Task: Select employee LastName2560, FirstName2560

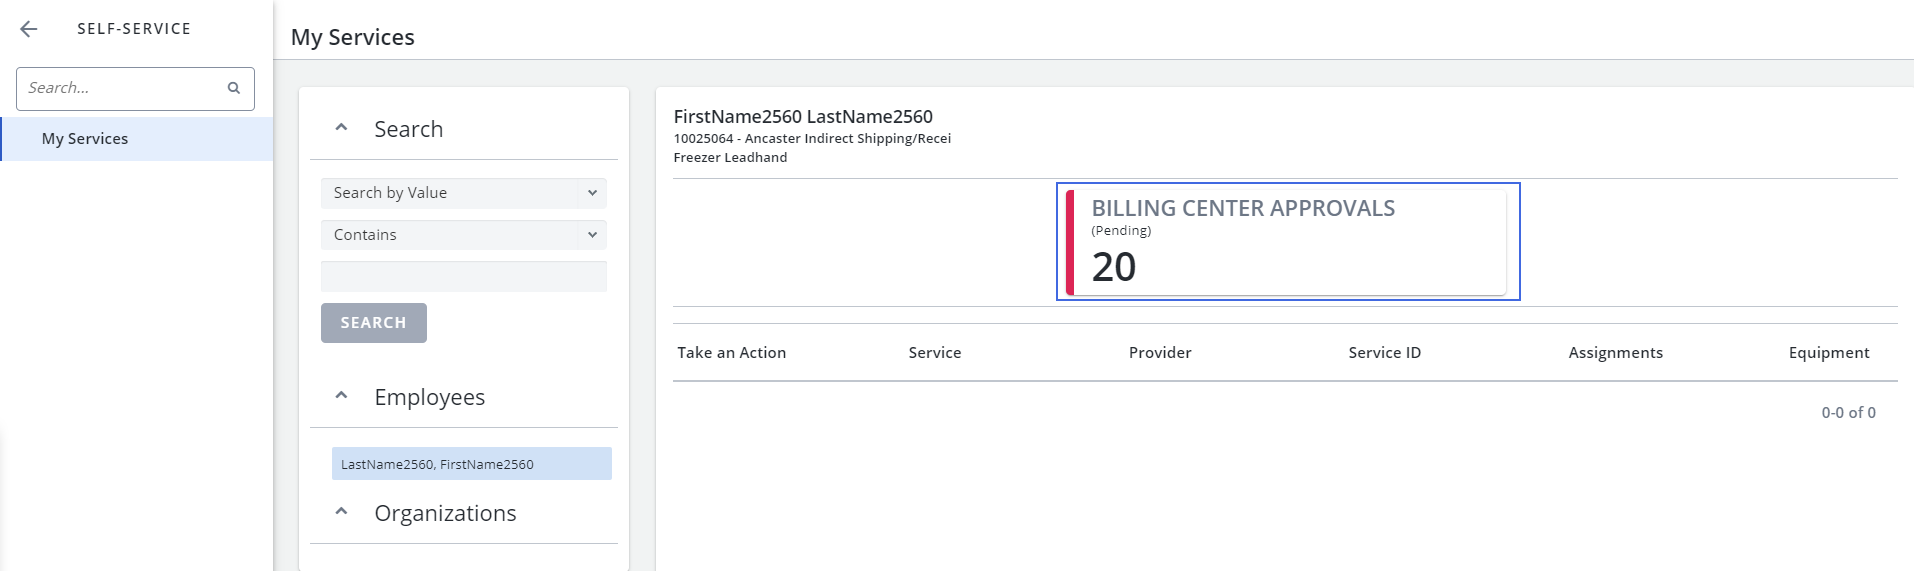Action: coord(471,464)
